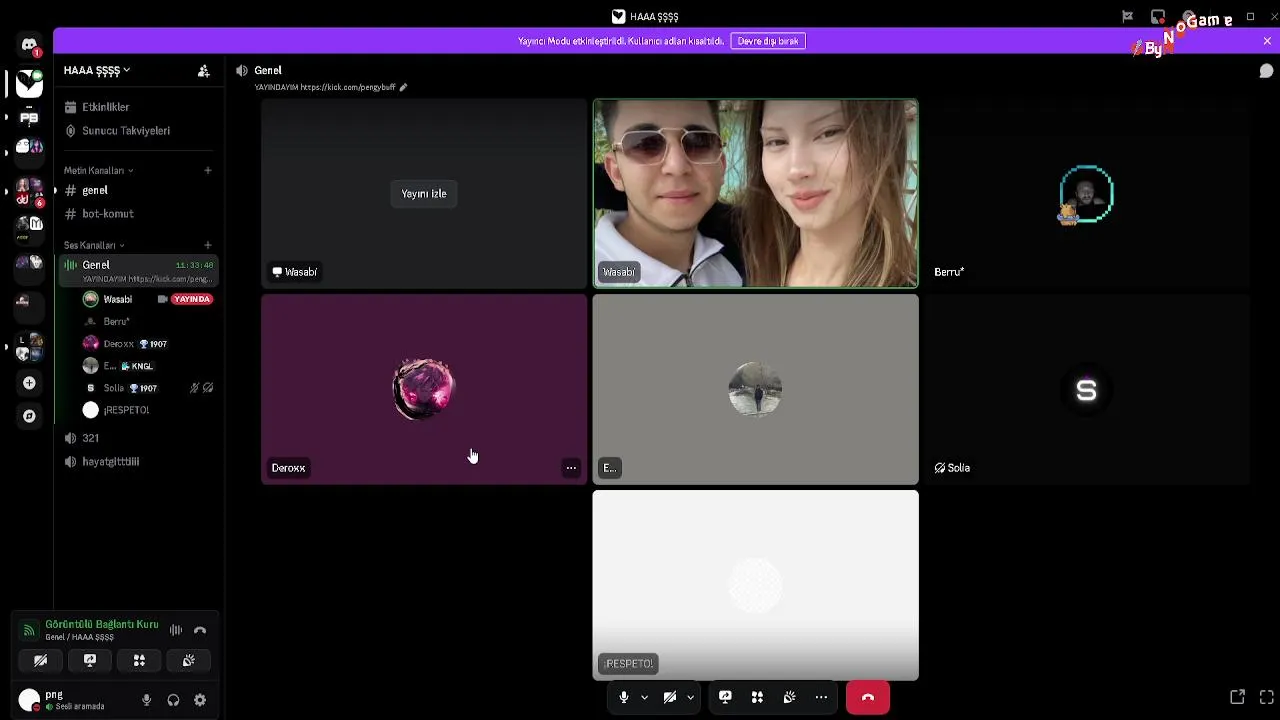
Task: Collapse the Metin Kanalları category
Action: pos(98,171)
